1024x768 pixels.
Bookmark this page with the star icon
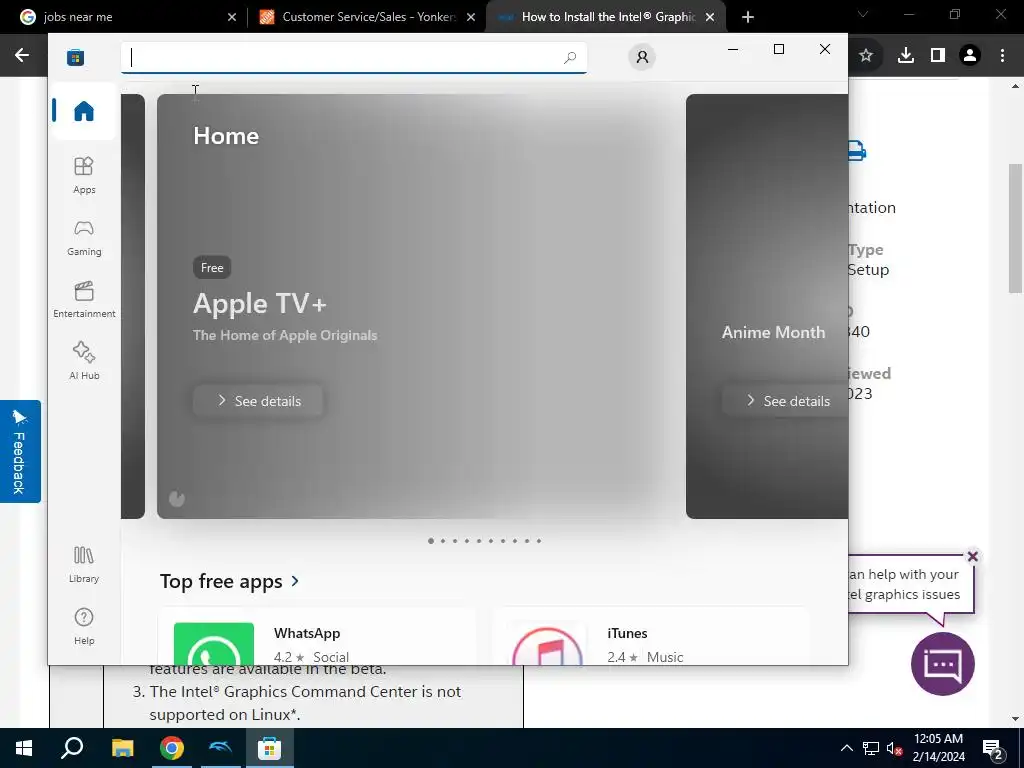click(x=866, y=56)
